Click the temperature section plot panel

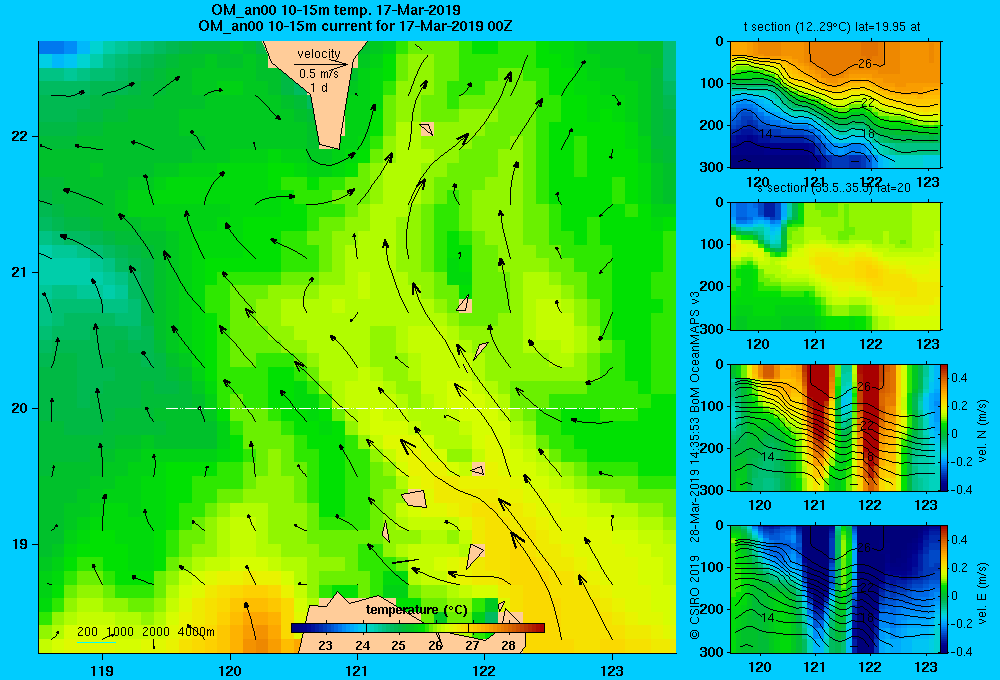coord(835,105)
